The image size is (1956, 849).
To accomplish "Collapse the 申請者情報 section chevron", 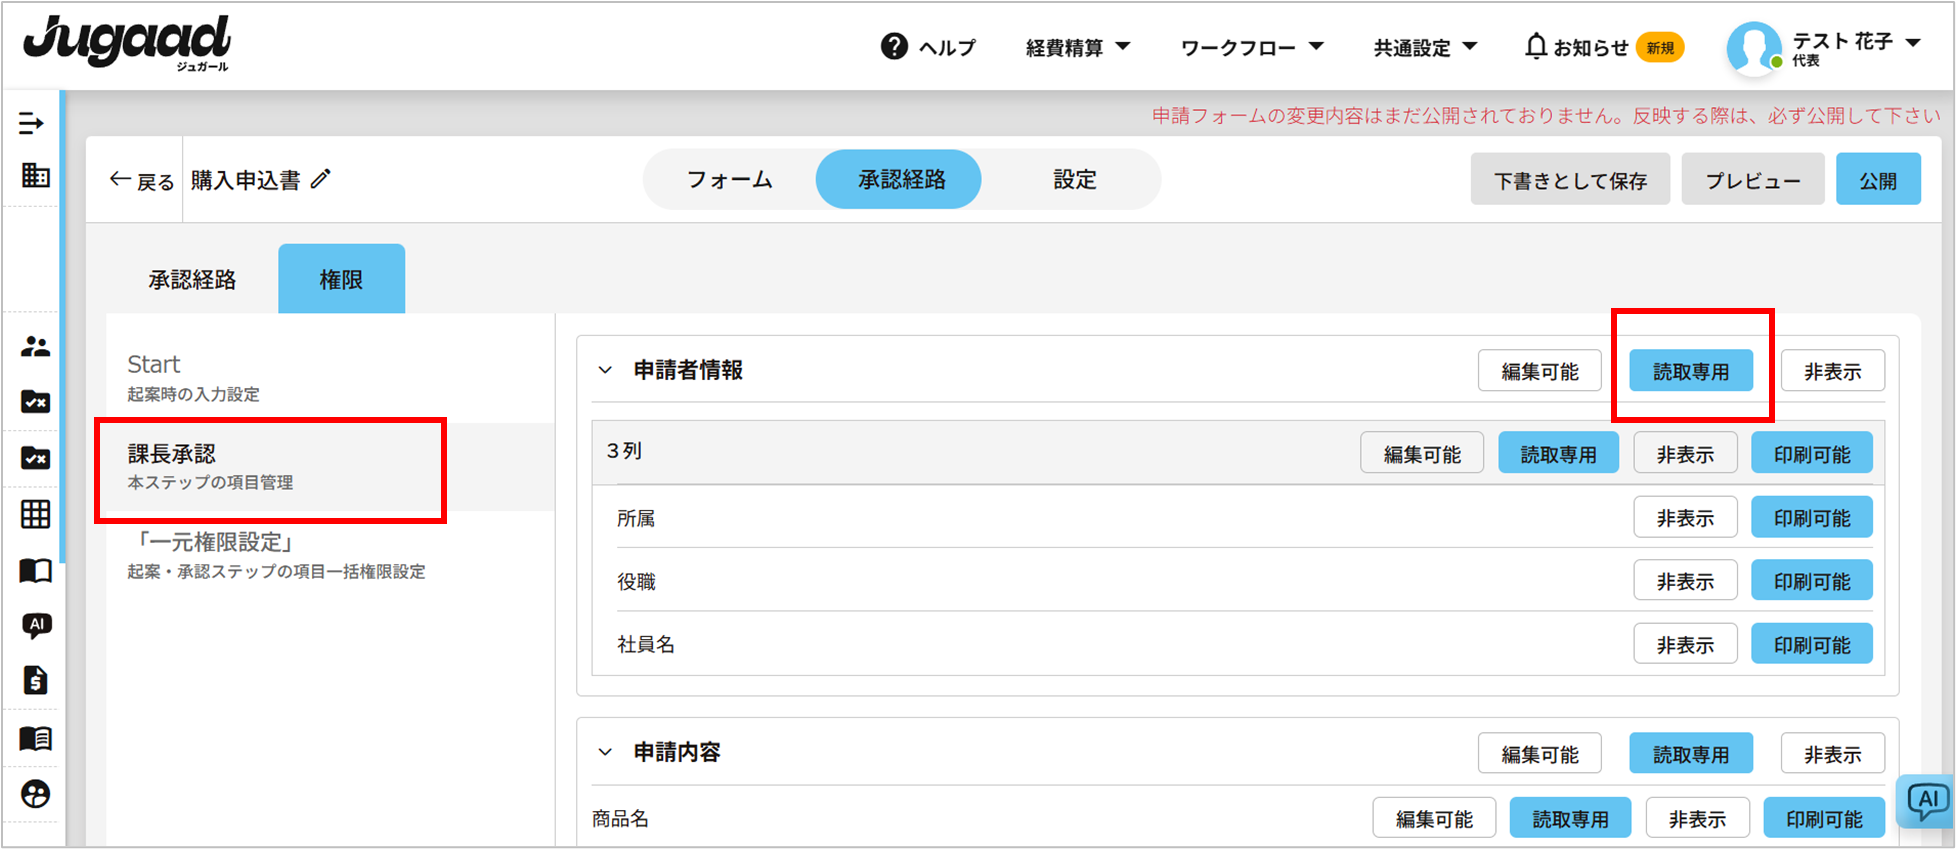I will [x=605, y=370].
